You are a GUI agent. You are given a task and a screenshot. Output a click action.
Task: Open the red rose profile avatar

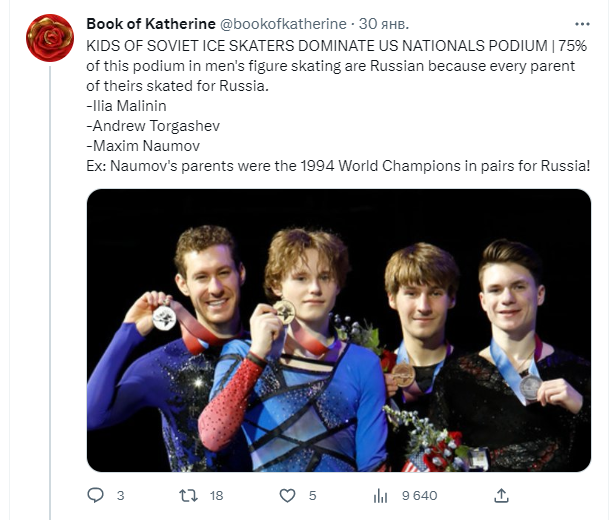(x=50, y=38)
